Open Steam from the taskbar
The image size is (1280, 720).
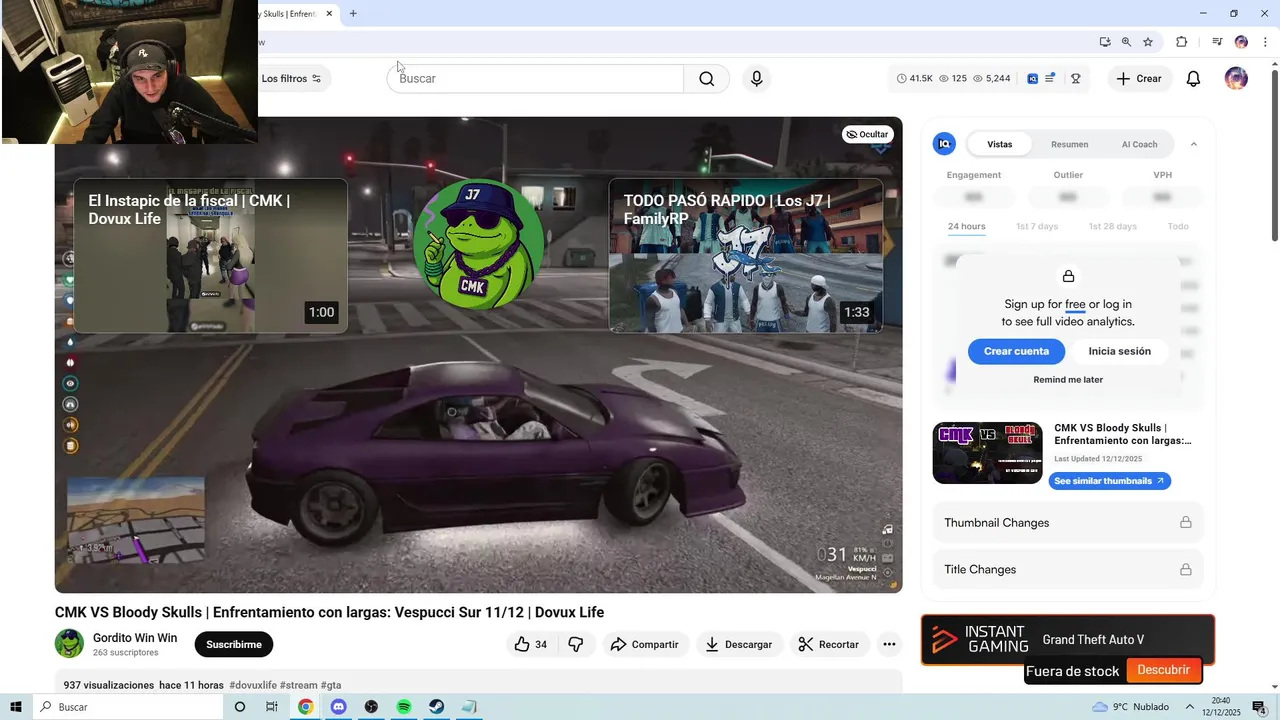point(437,707)
